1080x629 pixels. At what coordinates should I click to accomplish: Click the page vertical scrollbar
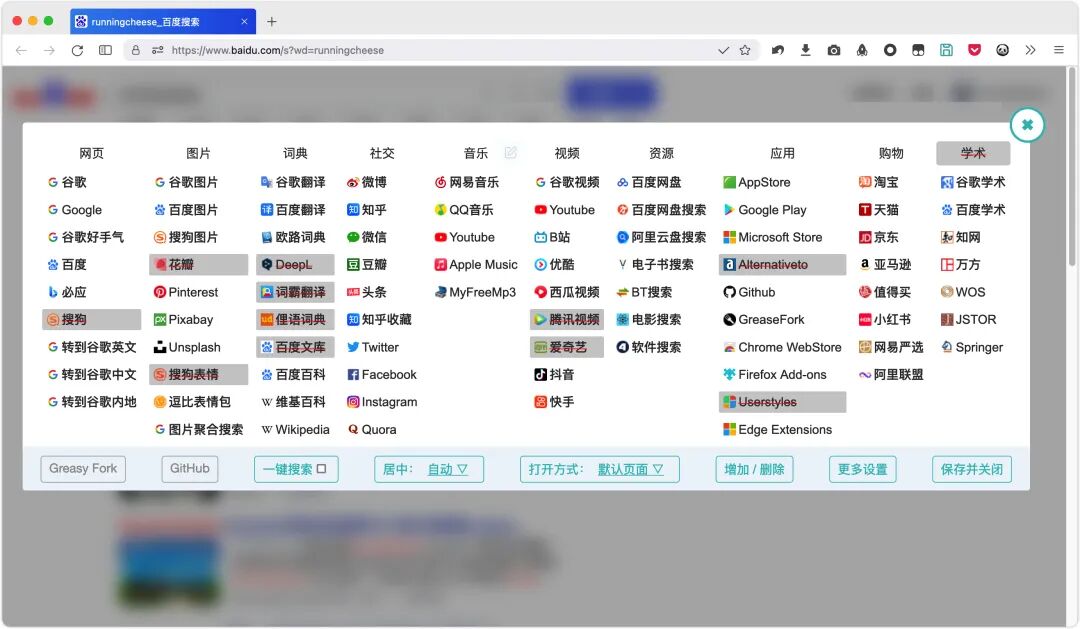click(x=1072, y=167)
